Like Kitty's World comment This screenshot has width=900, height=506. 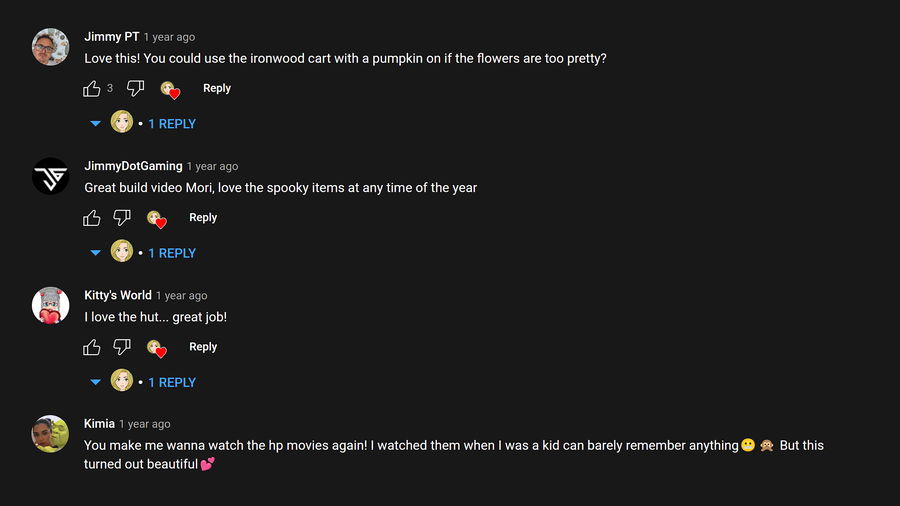pos(92,348)
